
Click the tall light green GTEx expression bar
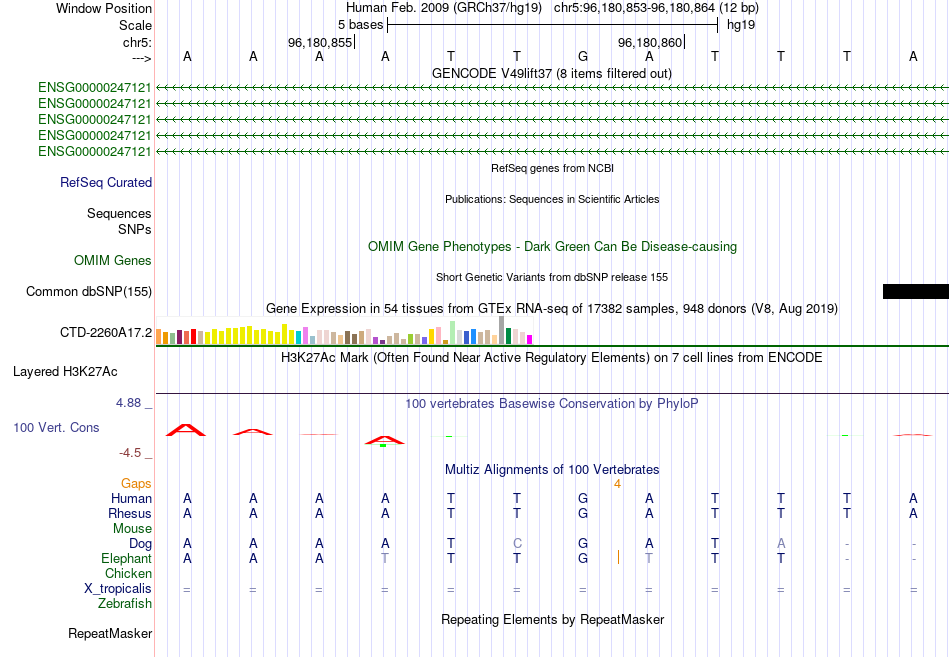453,333
